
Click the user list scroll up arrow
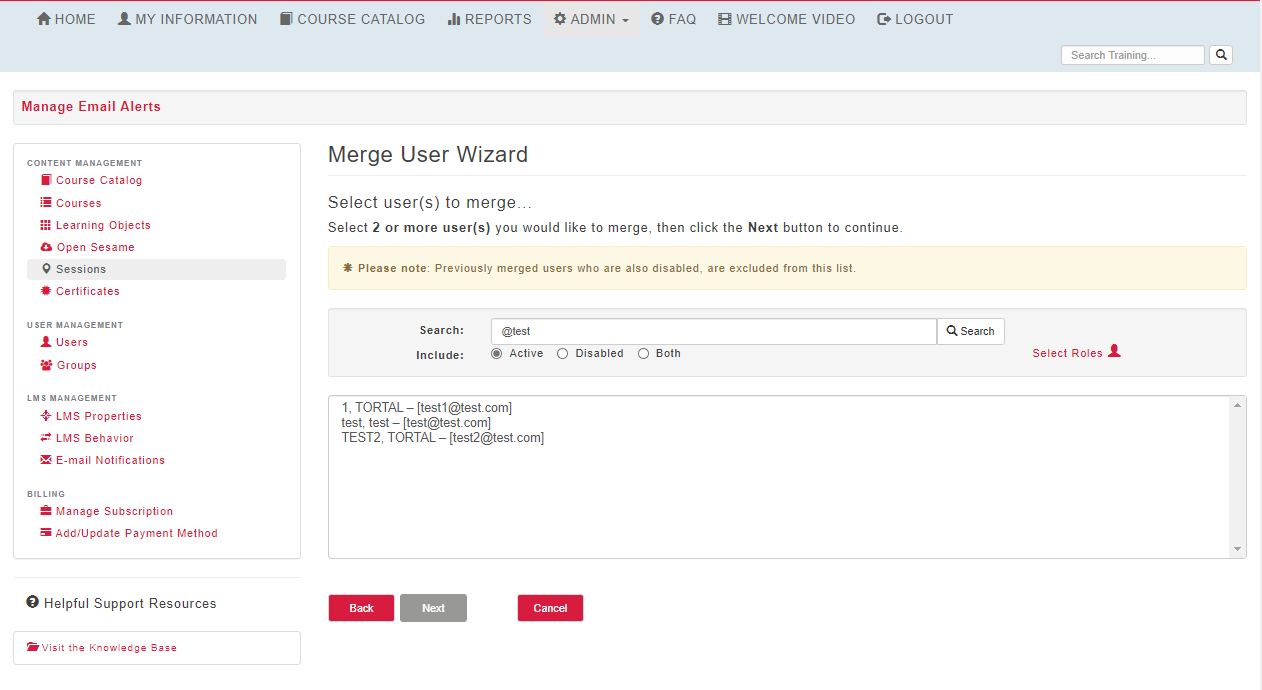(1238, 405)
